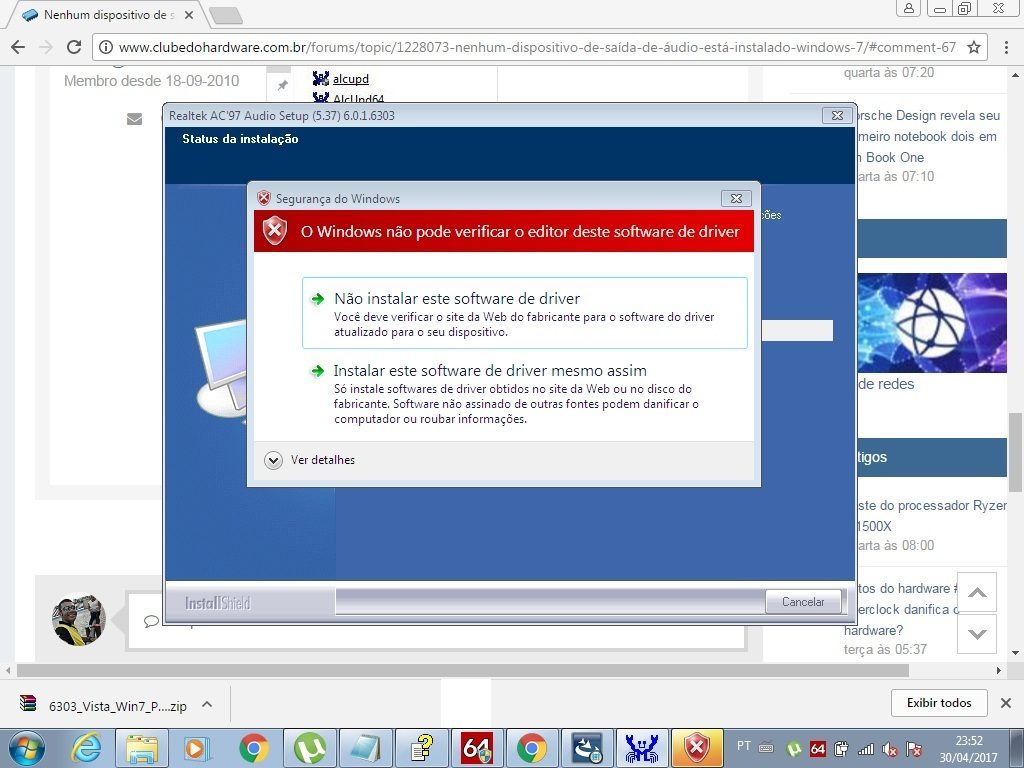The image size is (1024, 768).
Task: Open Windows Media Player from the taskbar
Action: point(198,748)
